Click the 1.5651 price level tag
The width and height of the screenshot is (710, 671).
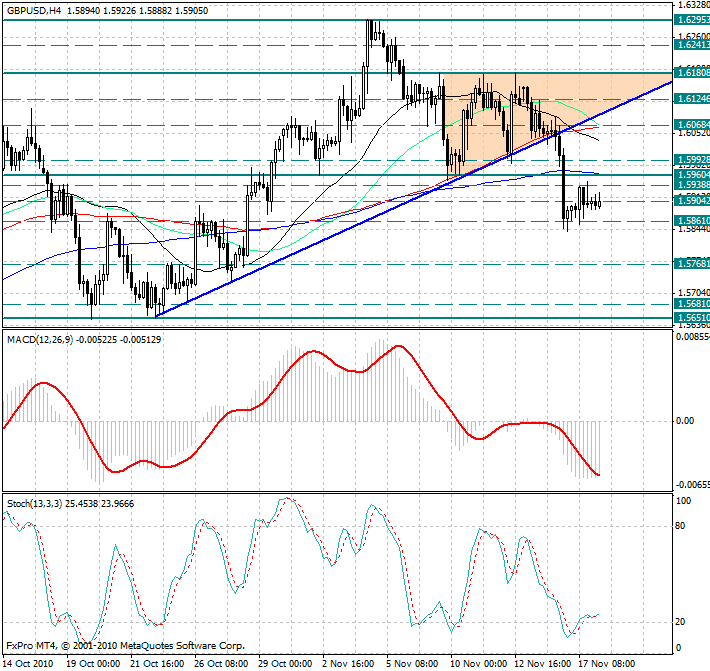692,317
